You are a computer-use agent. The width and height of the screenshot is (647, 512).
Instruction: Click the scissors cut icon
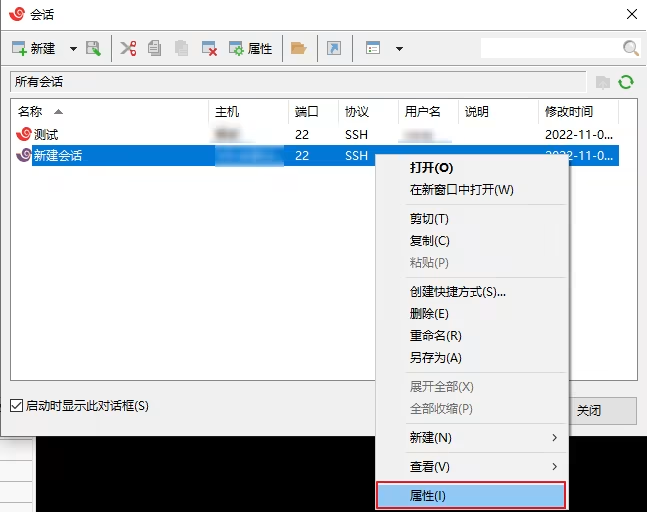click(128, 49)
